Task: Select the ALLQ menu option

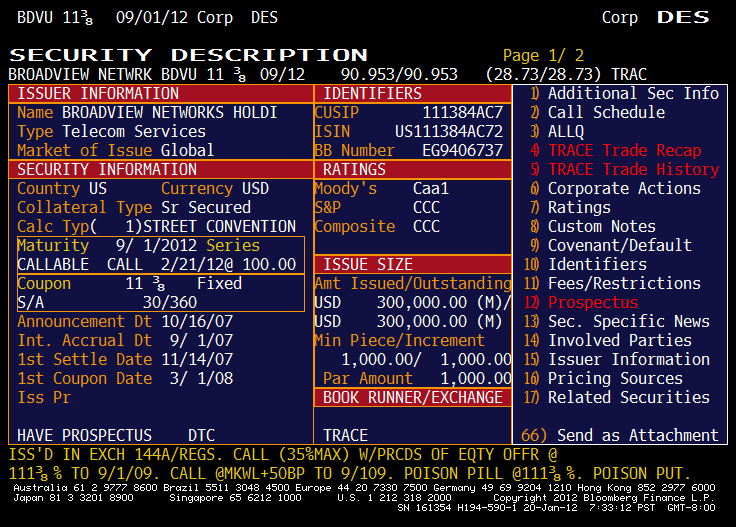Action: click(x=557, y=131)
